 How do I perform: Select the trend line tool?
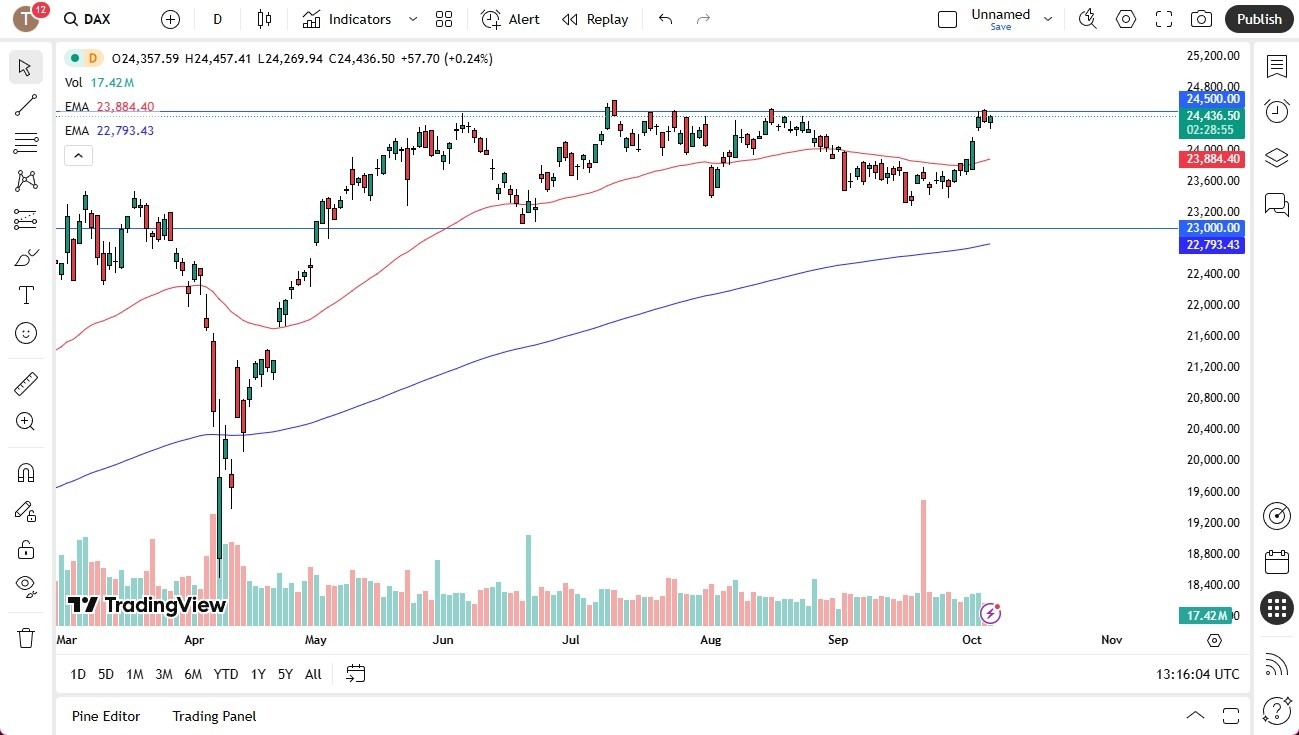25,105
